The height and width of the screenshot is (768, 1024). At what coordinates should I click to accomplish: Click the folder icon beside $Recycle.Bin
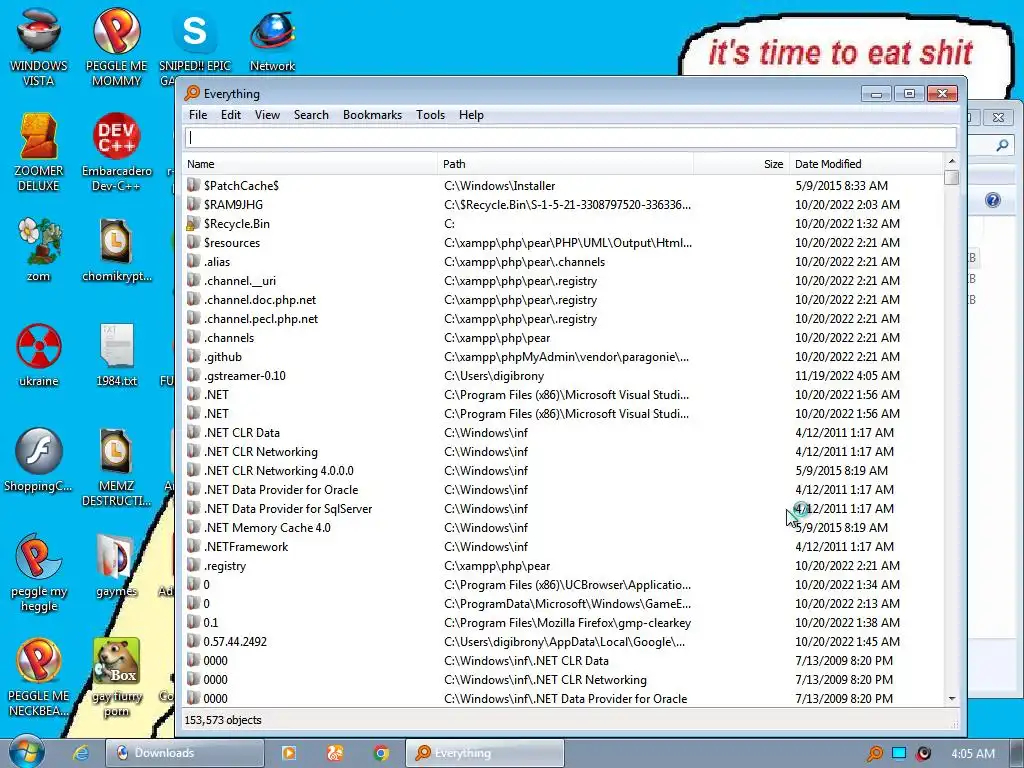coord(193,223)
